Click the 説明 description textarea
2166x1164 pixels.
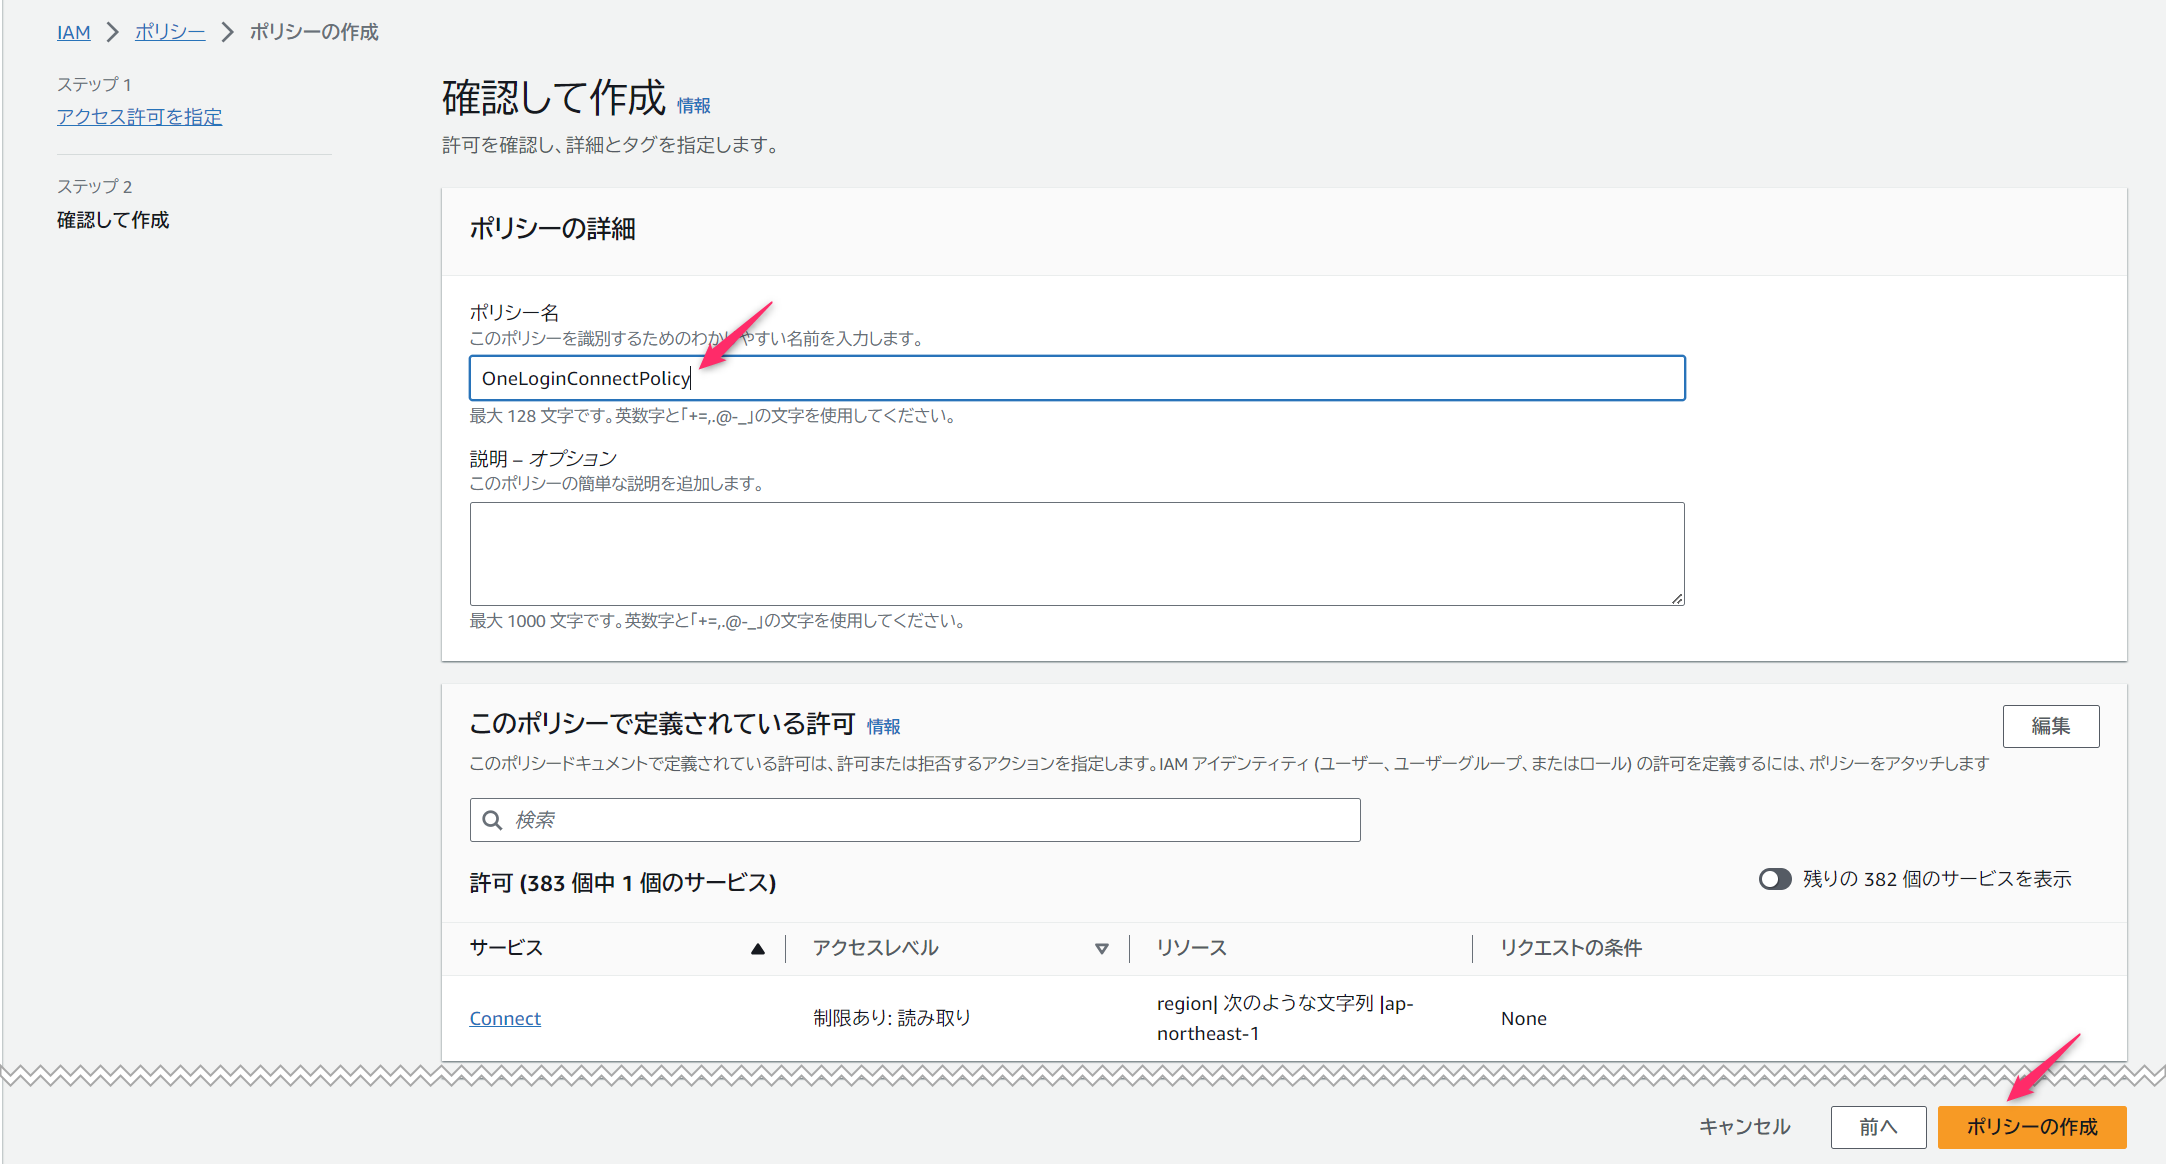coord(1077,553)
